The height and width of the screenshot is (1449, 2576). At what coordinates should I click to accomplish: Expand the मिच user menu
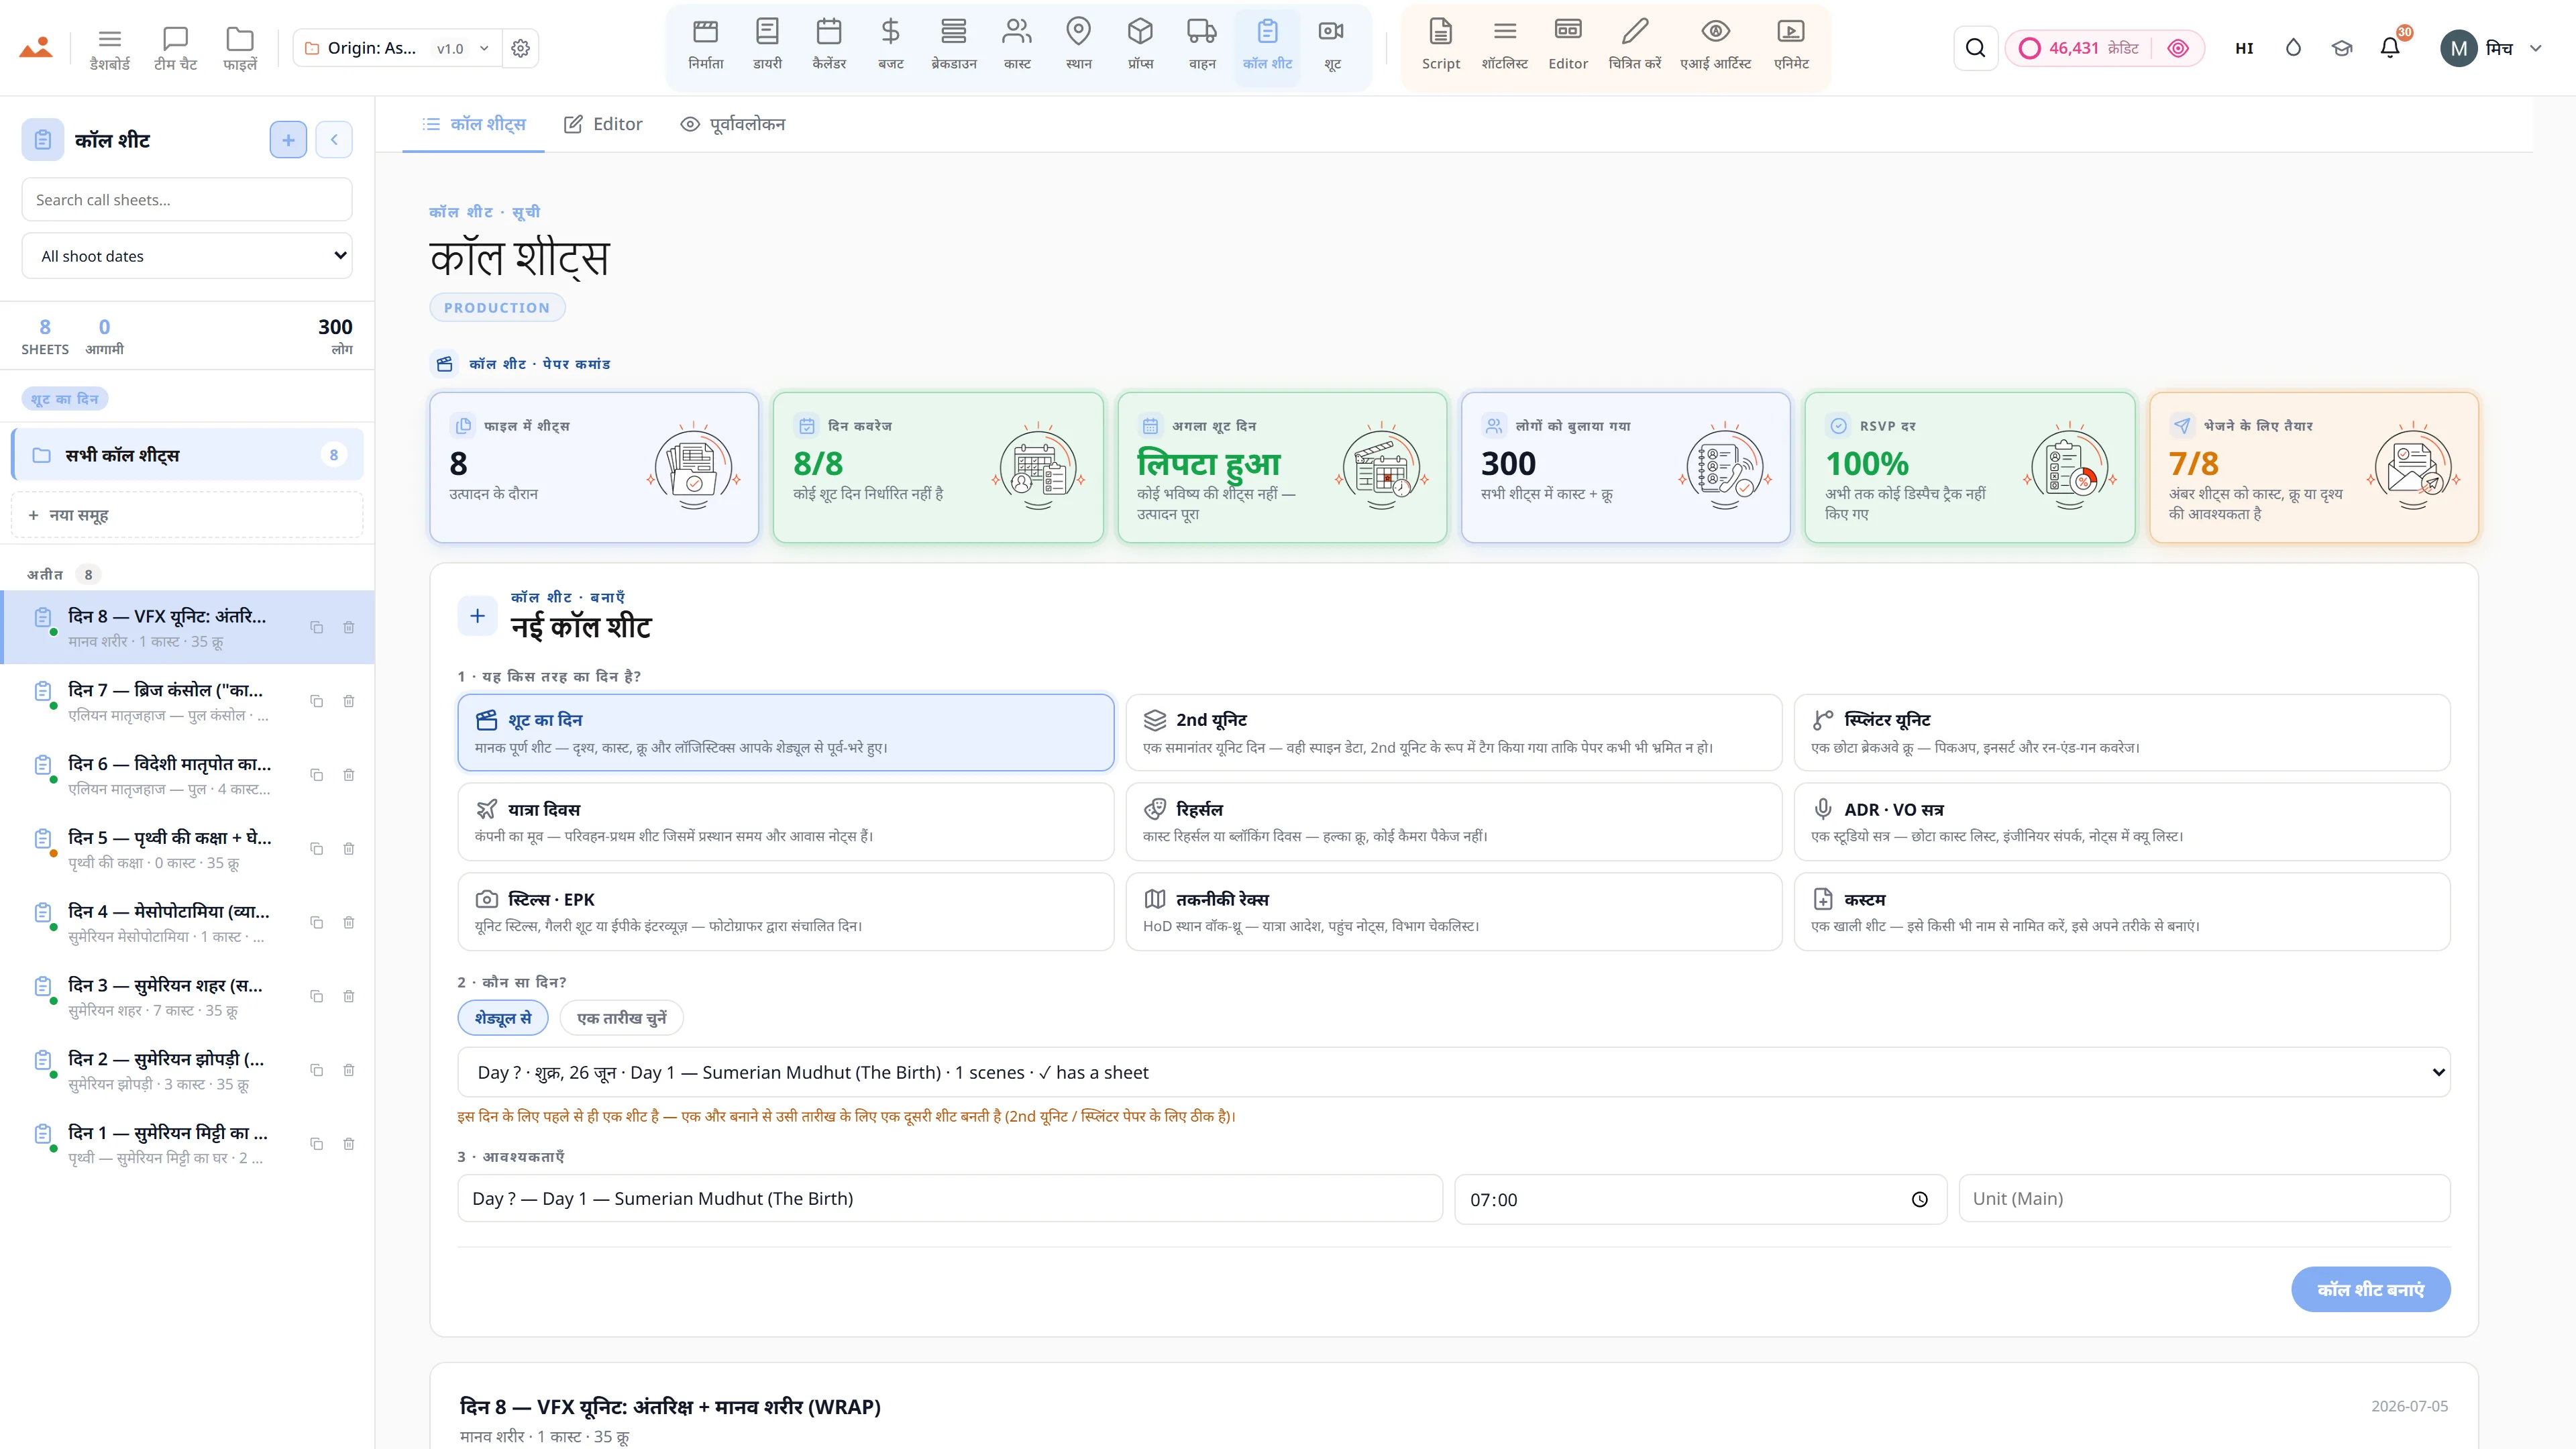(x=2491, y=48)
